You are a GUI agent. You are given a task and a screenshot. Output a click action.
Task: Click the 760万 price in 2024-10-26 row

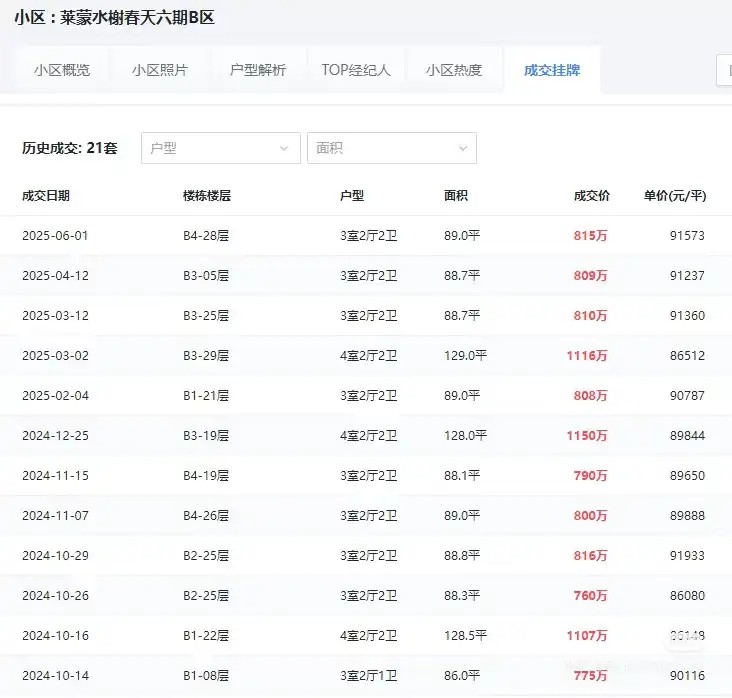coord(590,596)
